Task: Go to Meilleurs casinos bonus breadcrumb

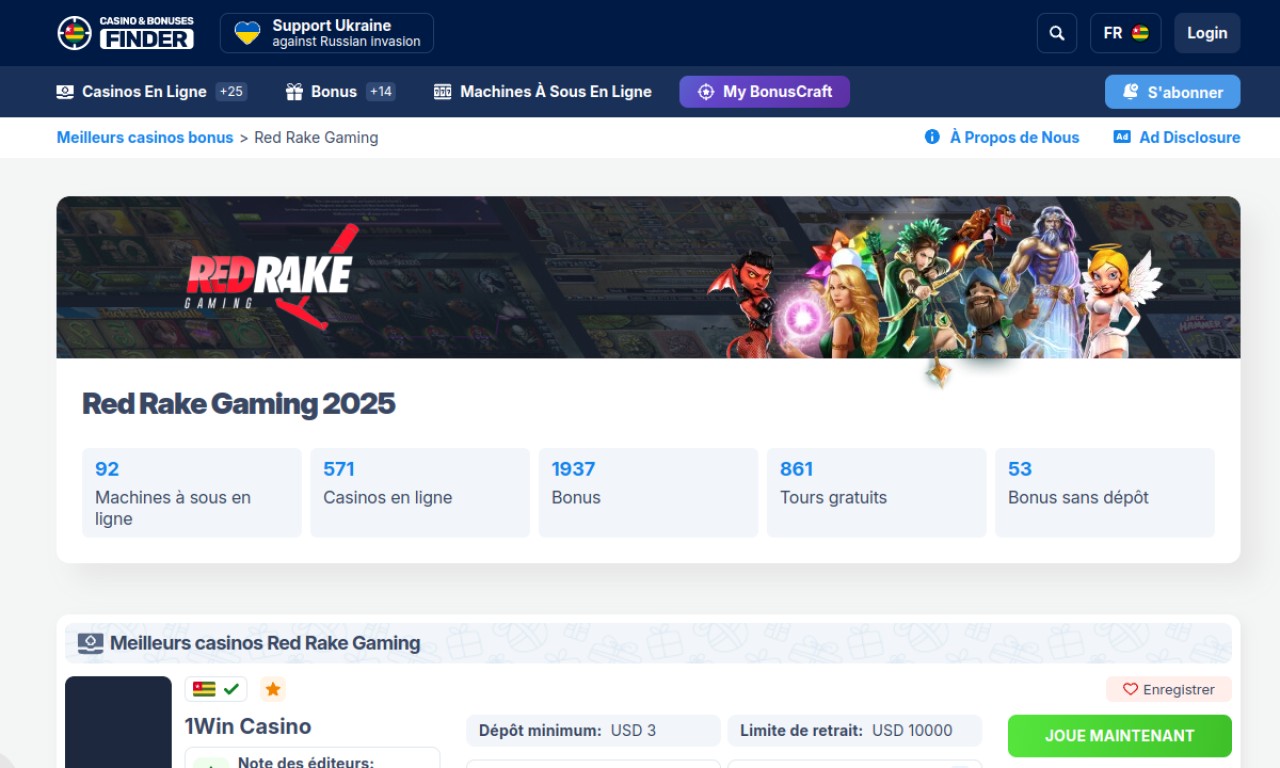Action: point(145,138)
